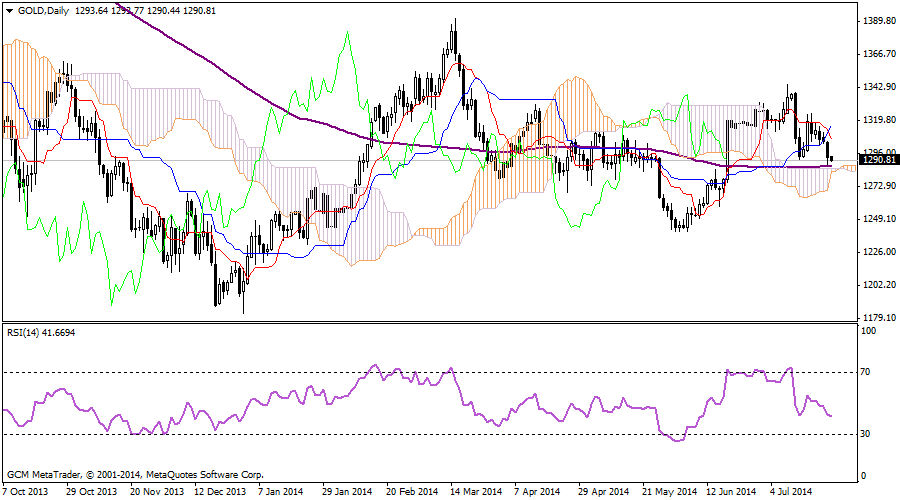Click the 1319.80 price axis label
This screenshot has height=500, width=900.
click(879, 120)
